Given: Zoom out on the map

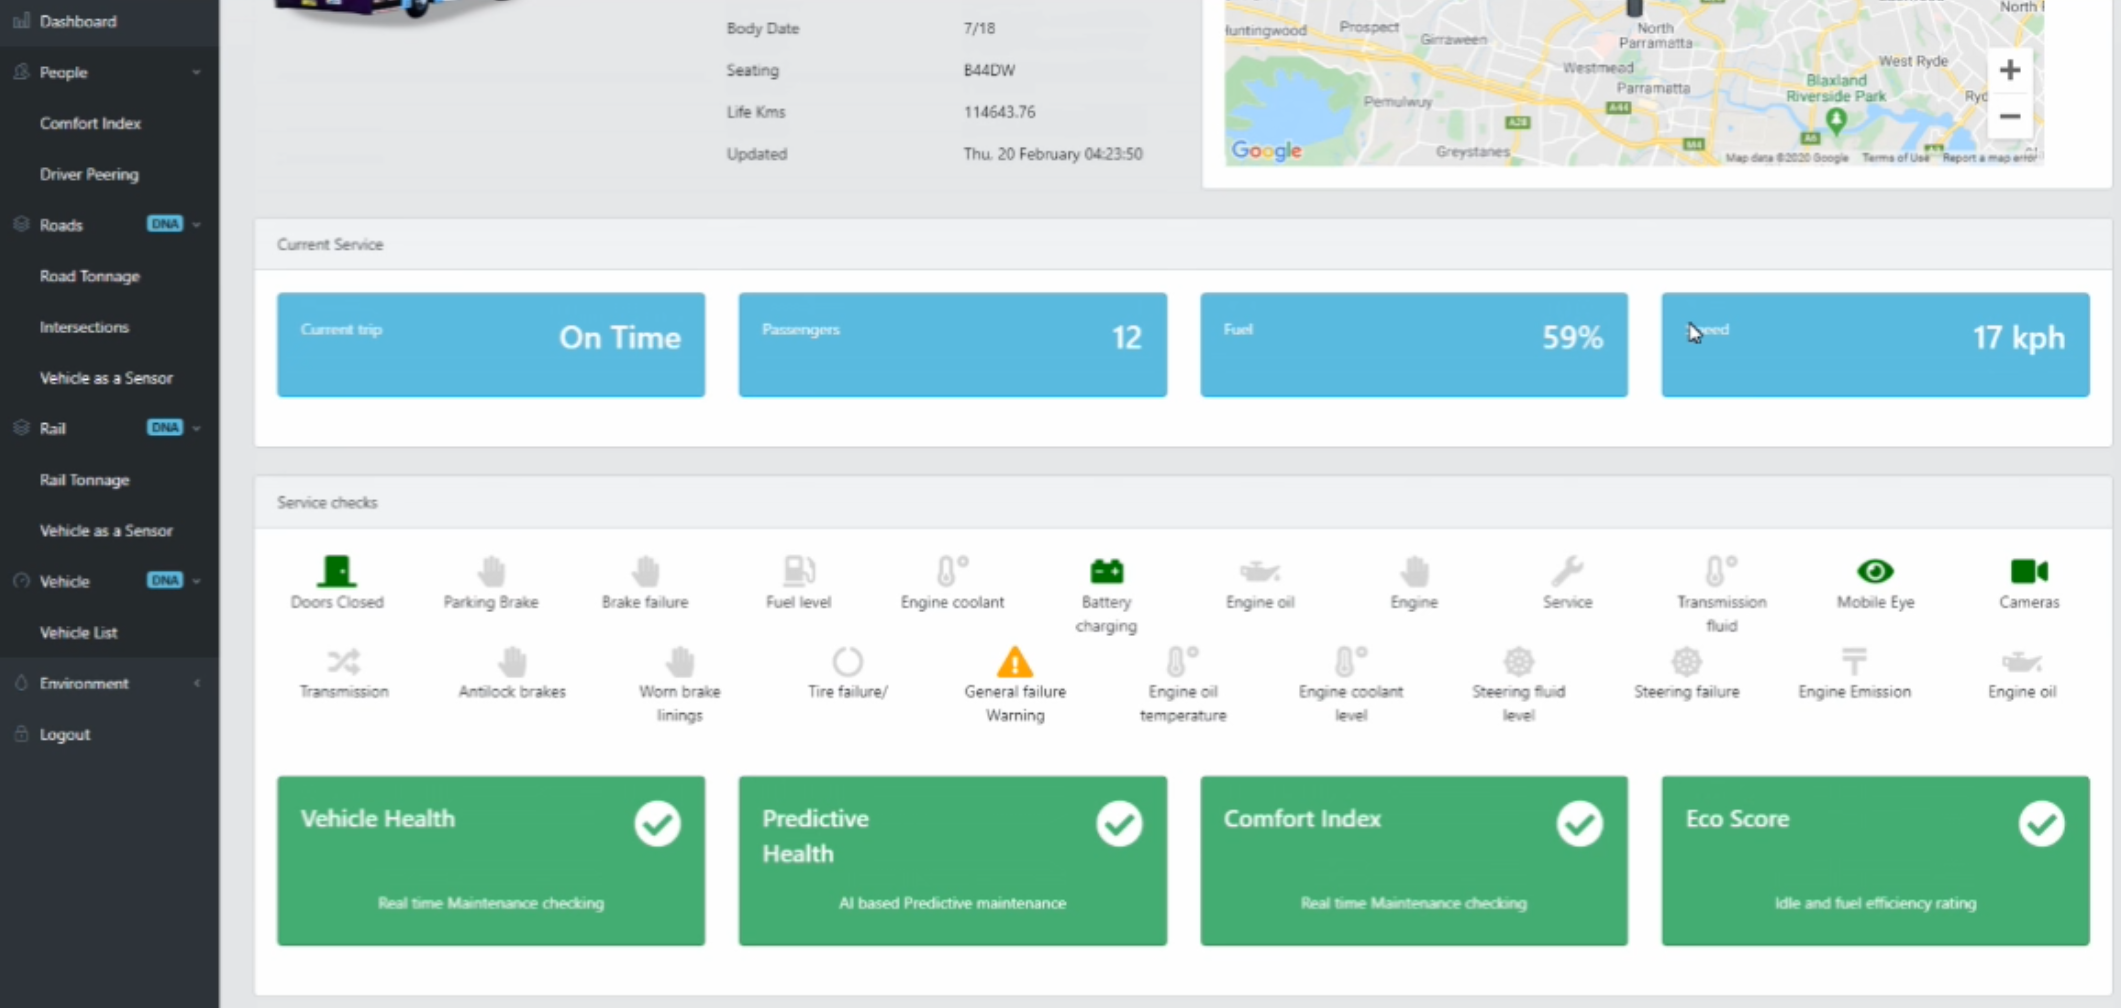Looking at the screenshot, I should coord(2009,116).
